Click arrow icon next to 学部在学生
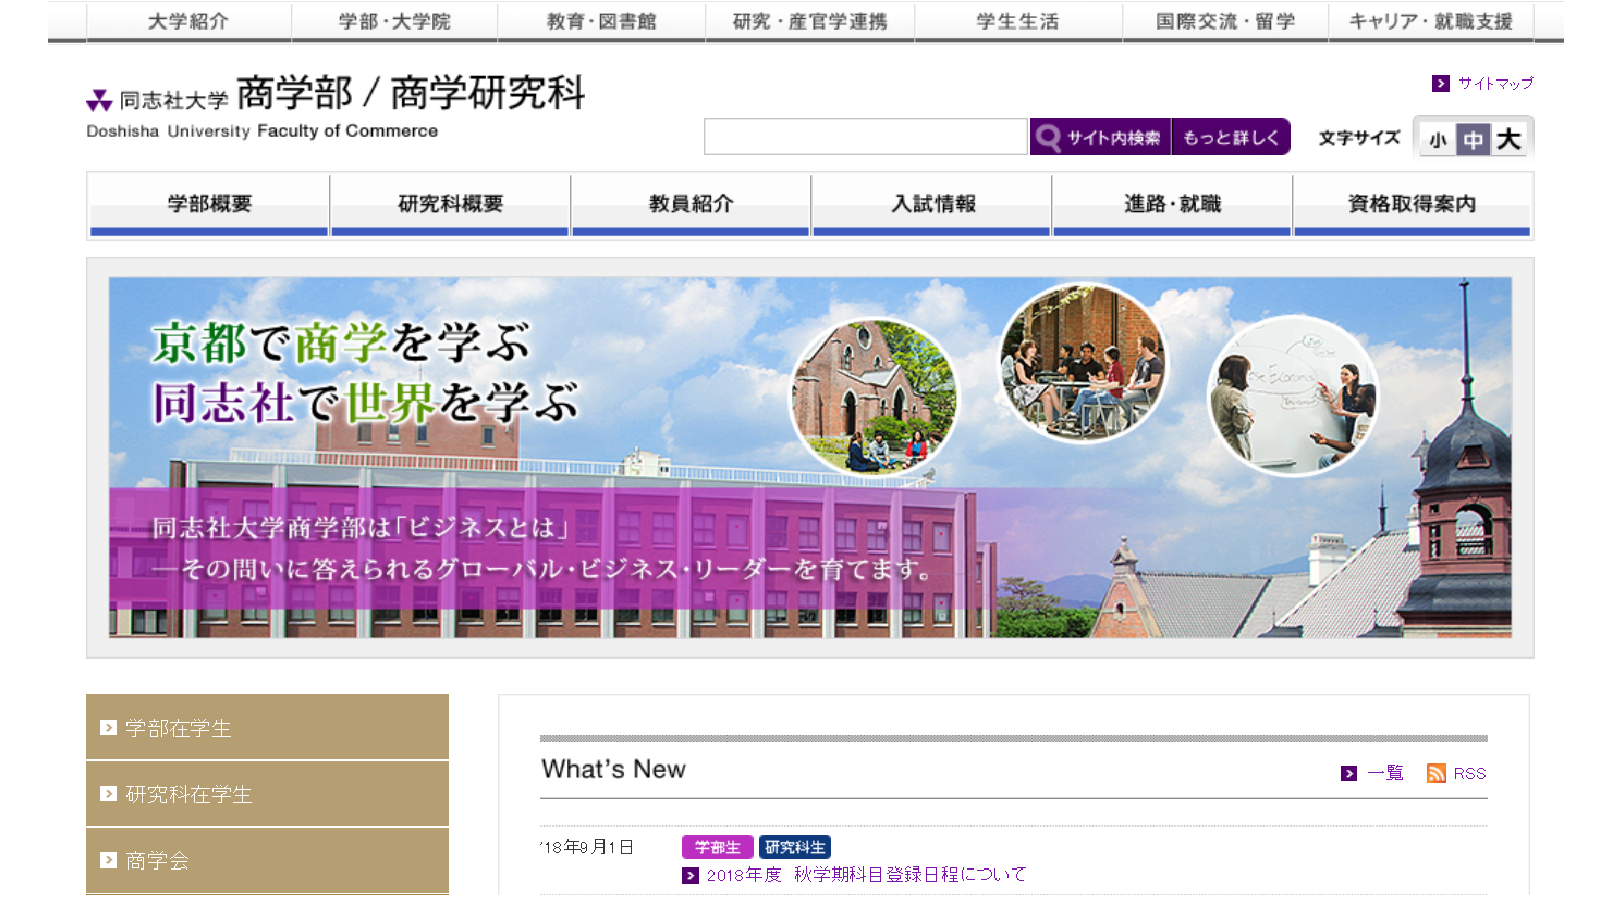Image resolution: width=1600 pixels, height=900 pixels. pos(108,728)
